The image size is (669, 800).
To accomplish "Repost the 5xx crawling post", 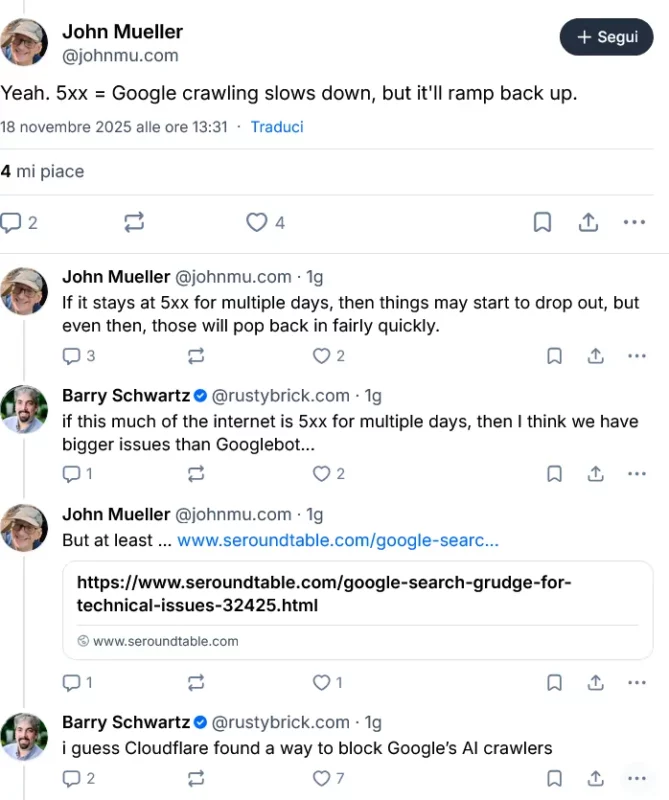I will [x=134, y=222].
